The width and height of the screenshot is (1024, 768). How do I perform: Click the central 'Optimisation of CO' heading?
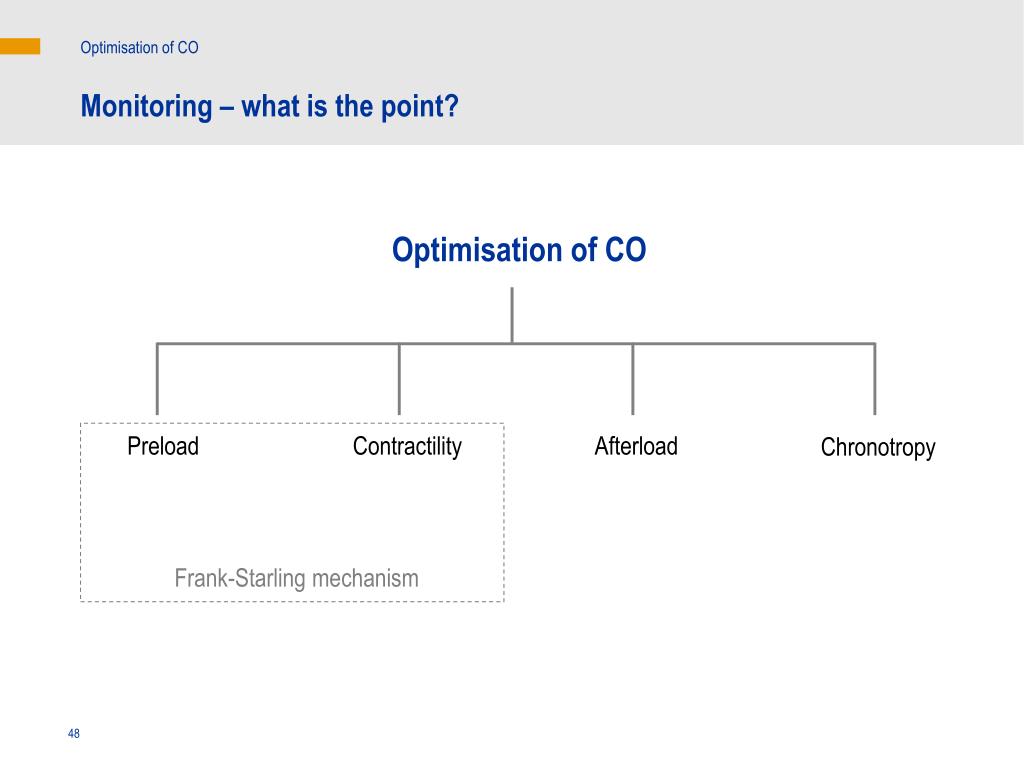(x=519, y=249)
